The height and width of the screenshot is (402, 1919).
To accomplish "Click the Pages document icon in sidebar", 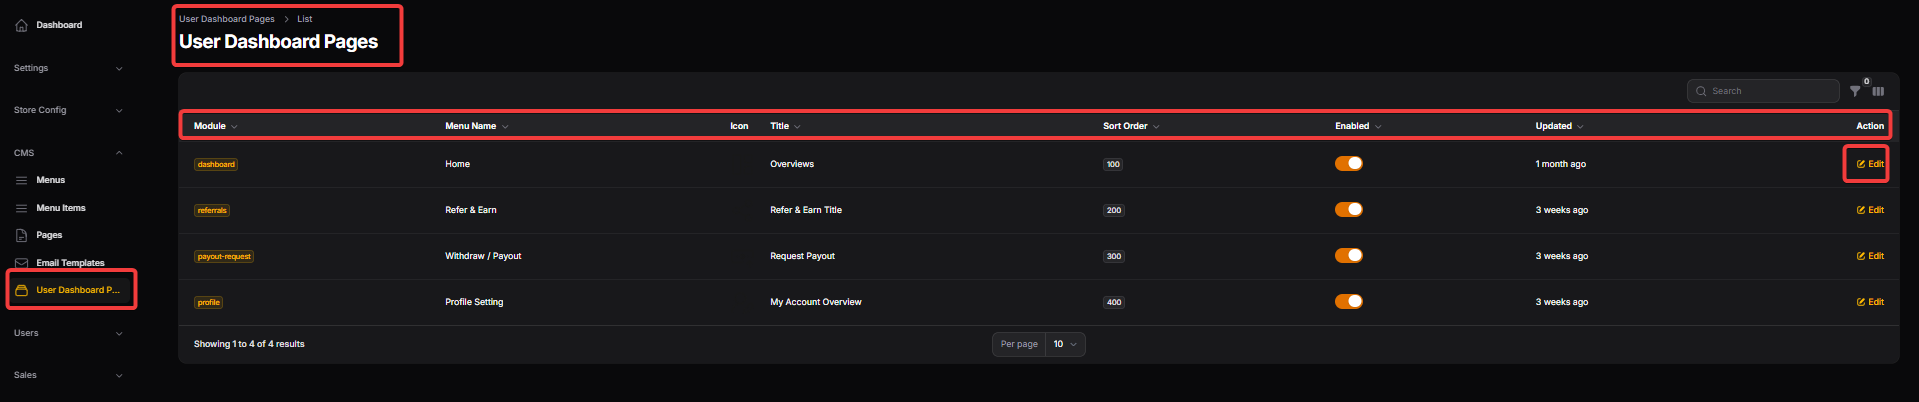I will (x=21, y=235).
